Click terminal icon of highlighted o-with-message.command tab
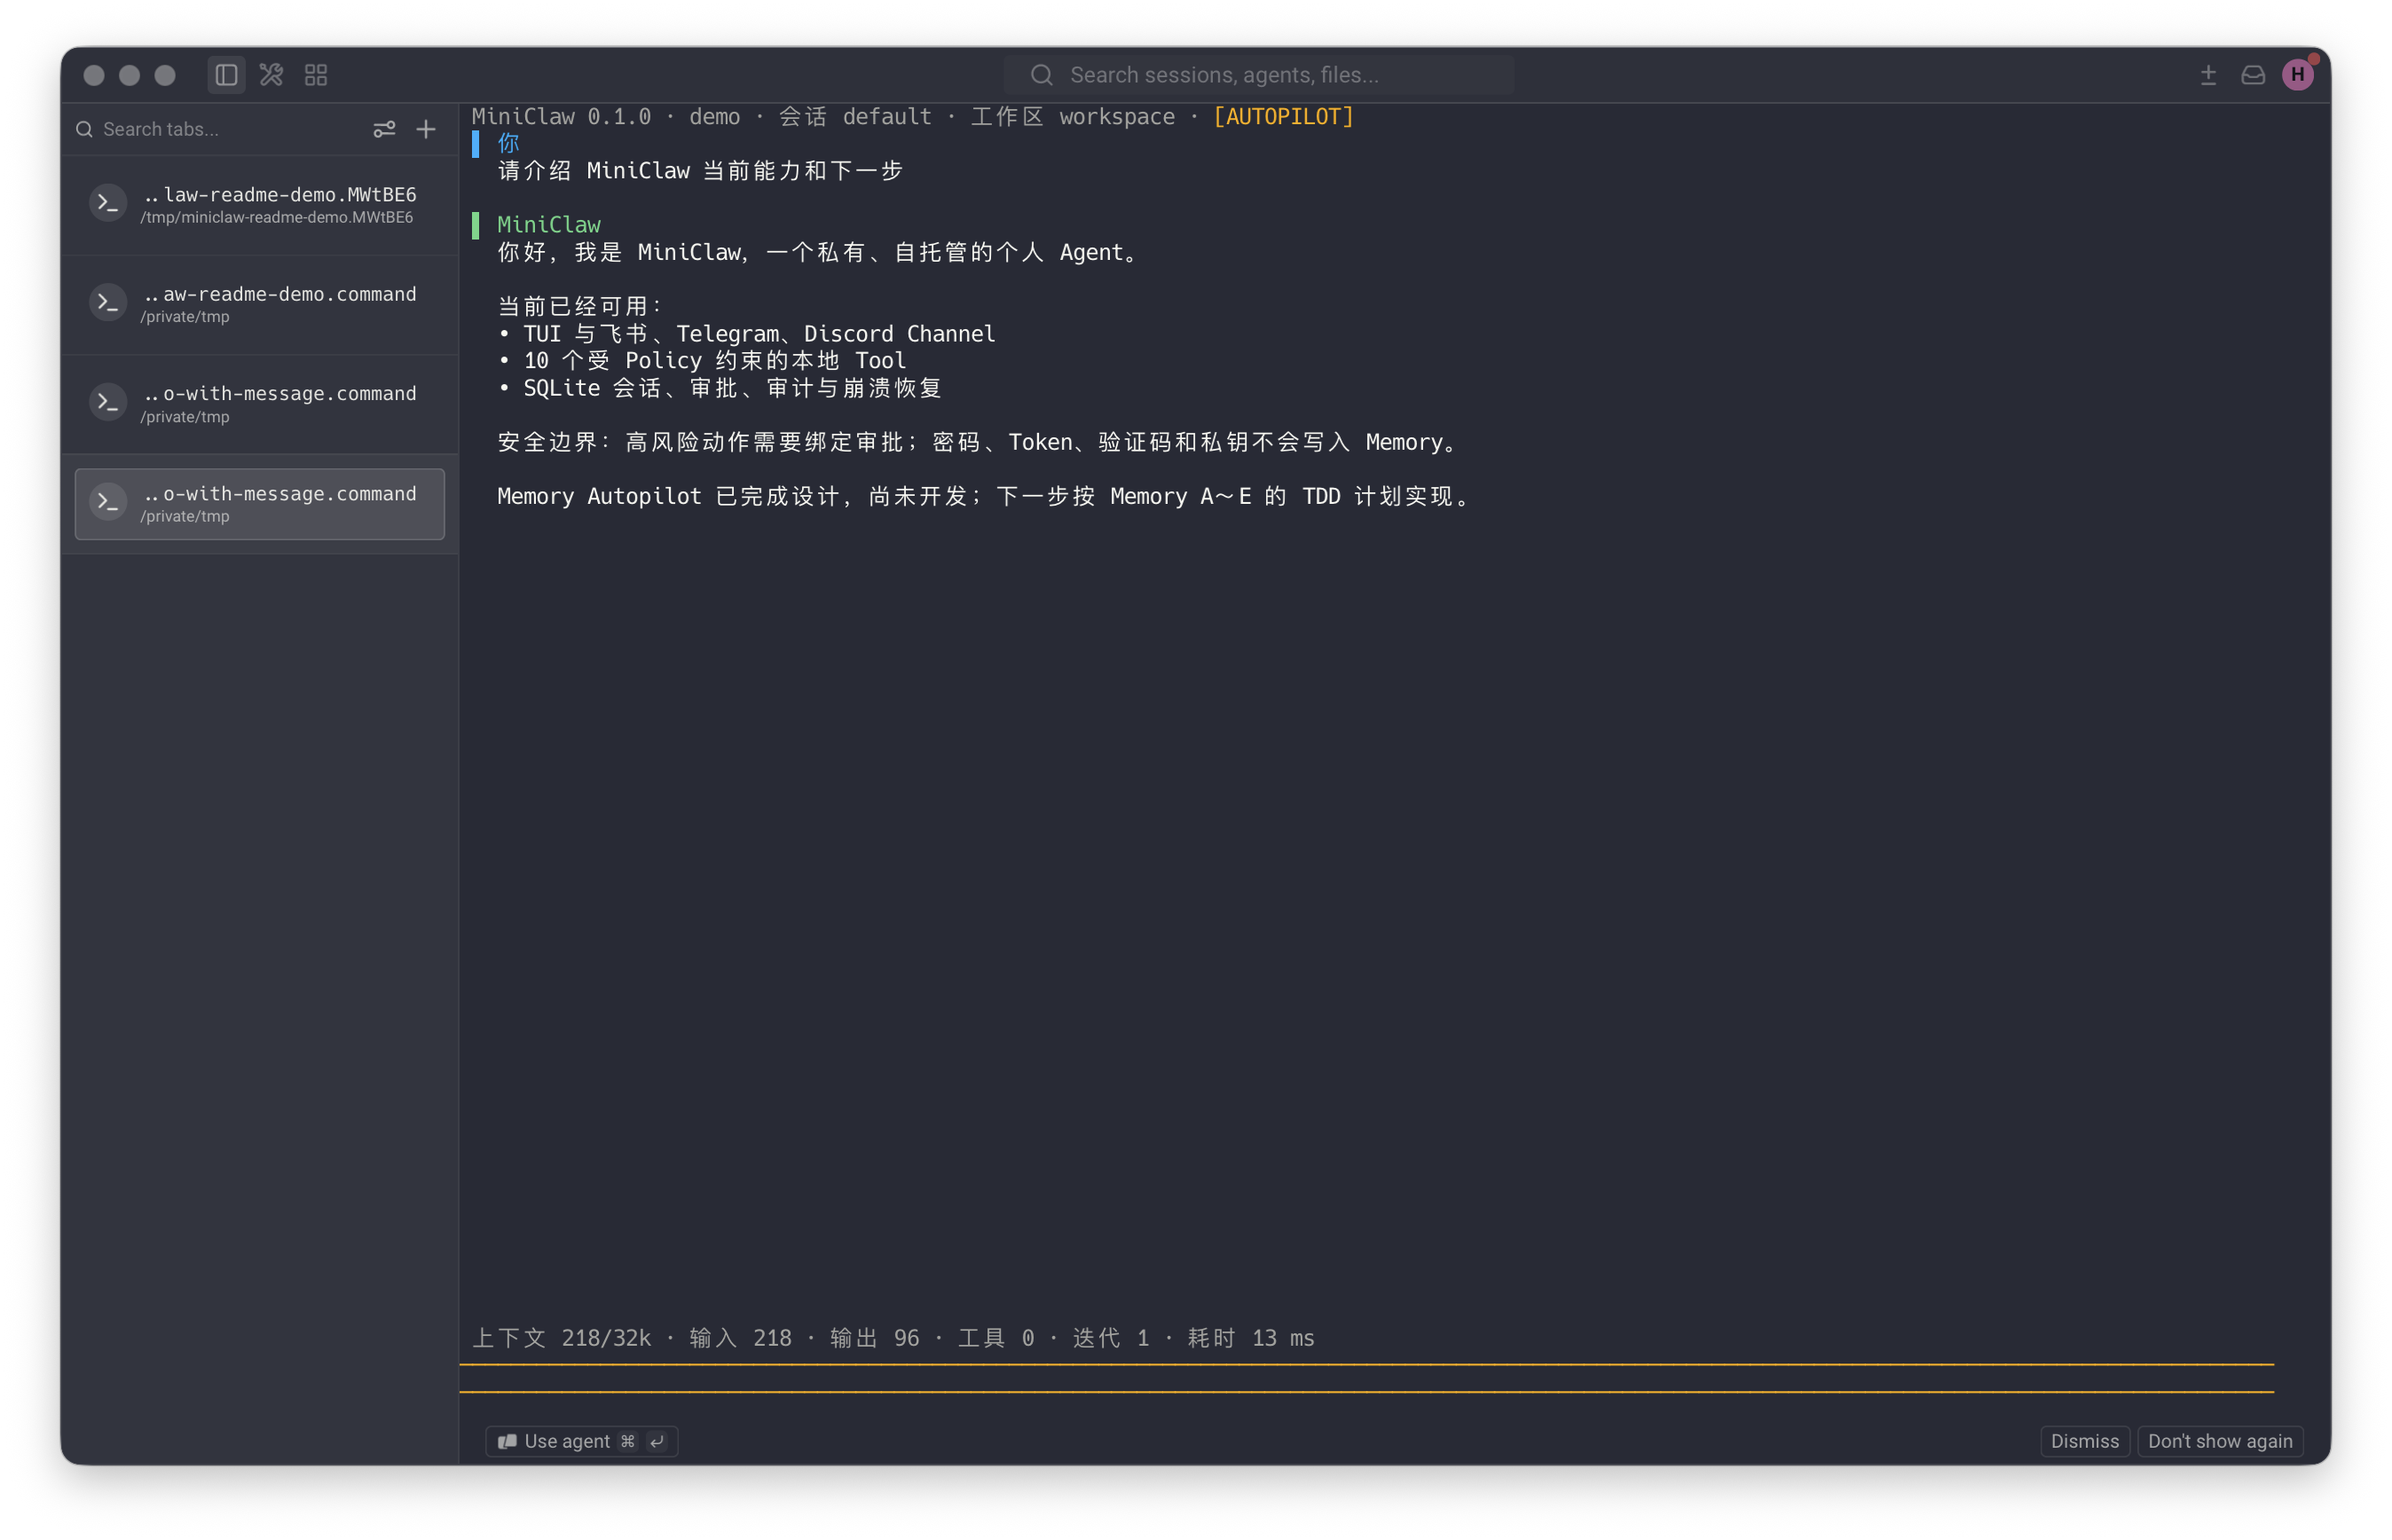This screenshot has height=1540, width=2392. [x=108, y=502]
